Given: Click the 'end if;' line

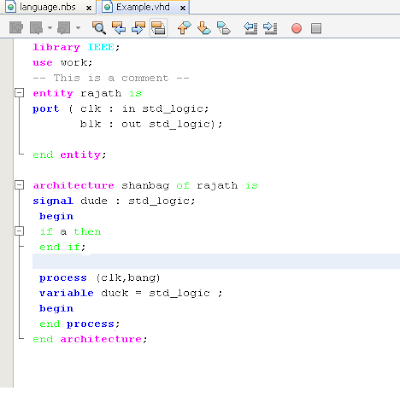Looking at the screenshot, I should pyautogui.click(x=62, y=247).
